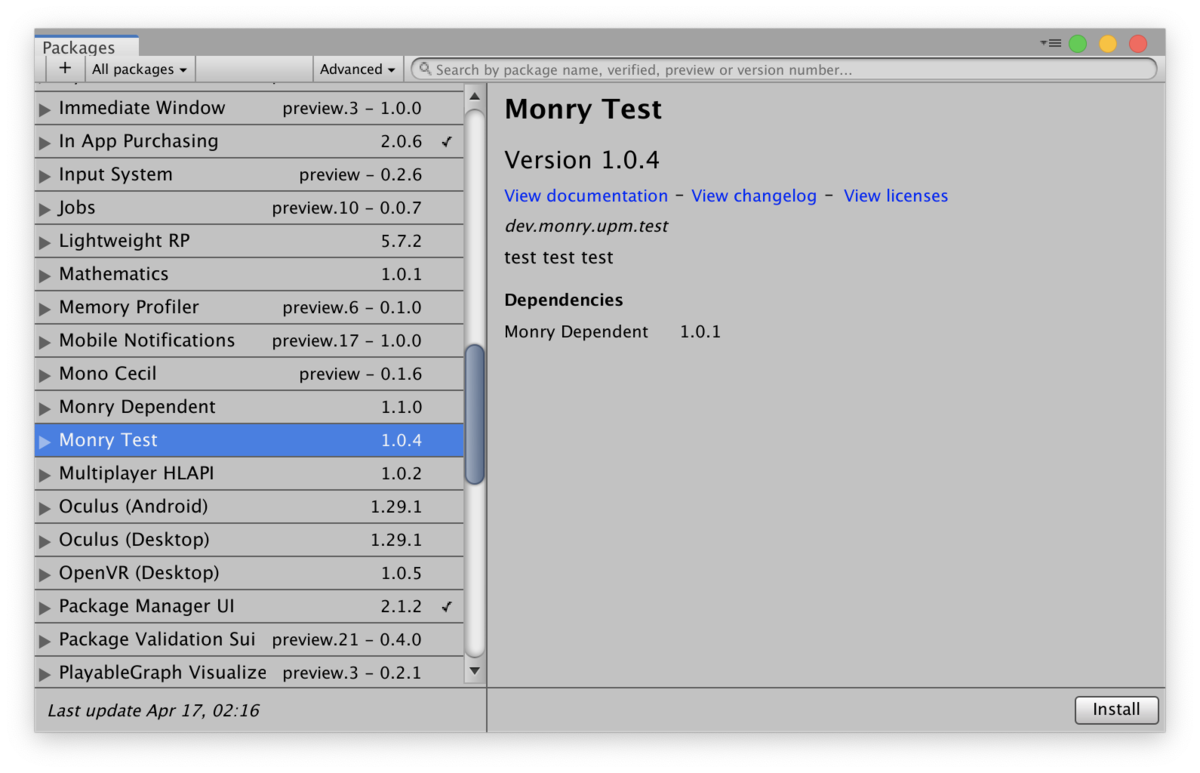Expand Memory Profiler package arrow
1200x773 pixels.
pos(44,308)
